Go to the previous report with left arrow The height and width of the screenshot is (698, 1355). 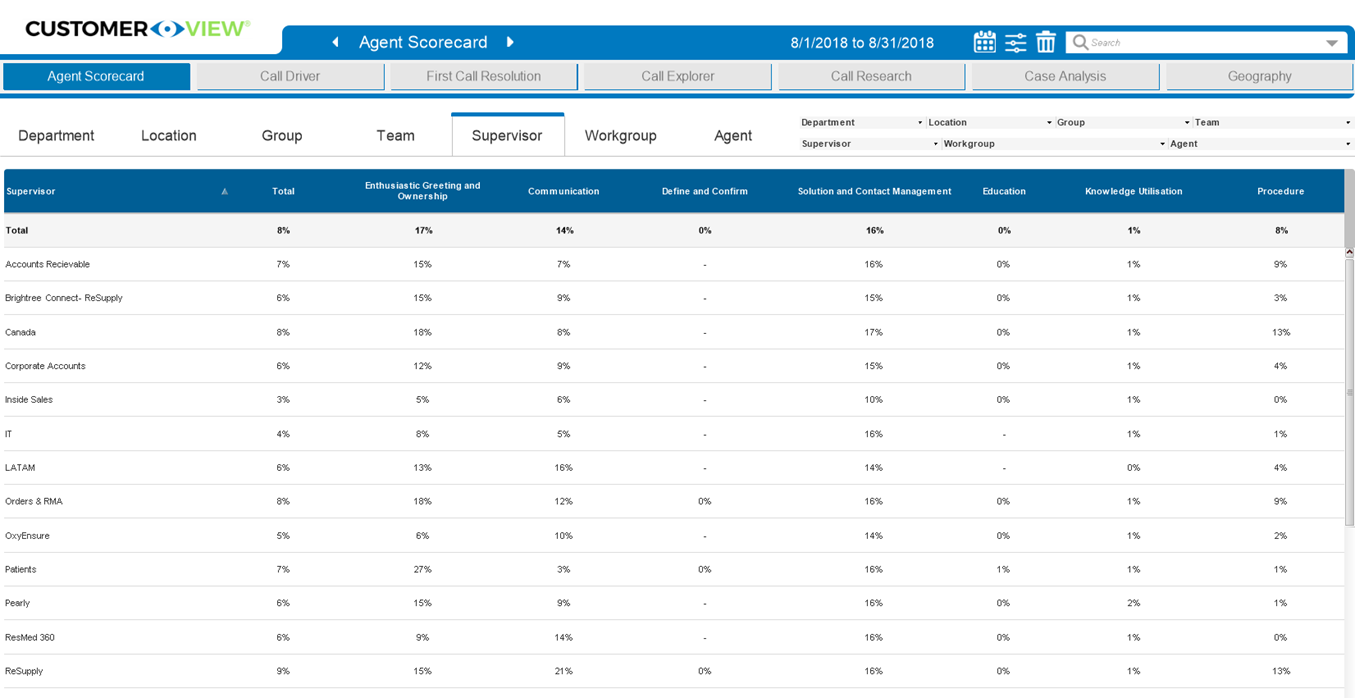(336, 42)
